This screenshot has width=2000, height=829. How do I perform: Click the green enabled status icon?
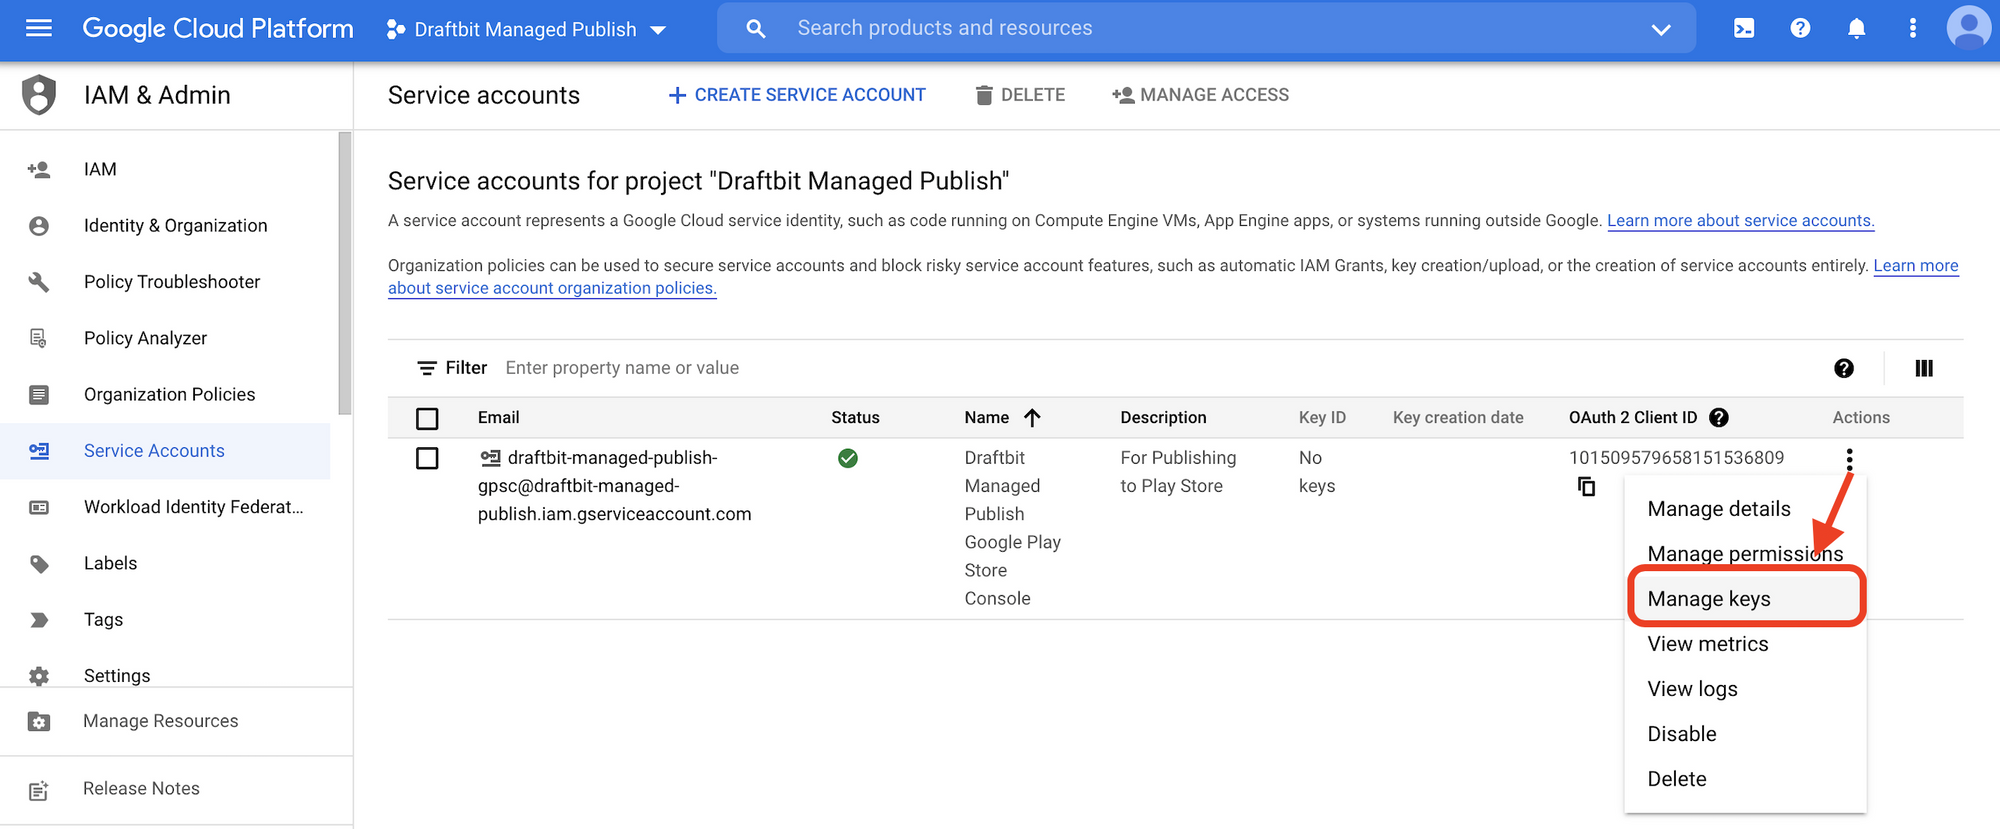(847, 458)
